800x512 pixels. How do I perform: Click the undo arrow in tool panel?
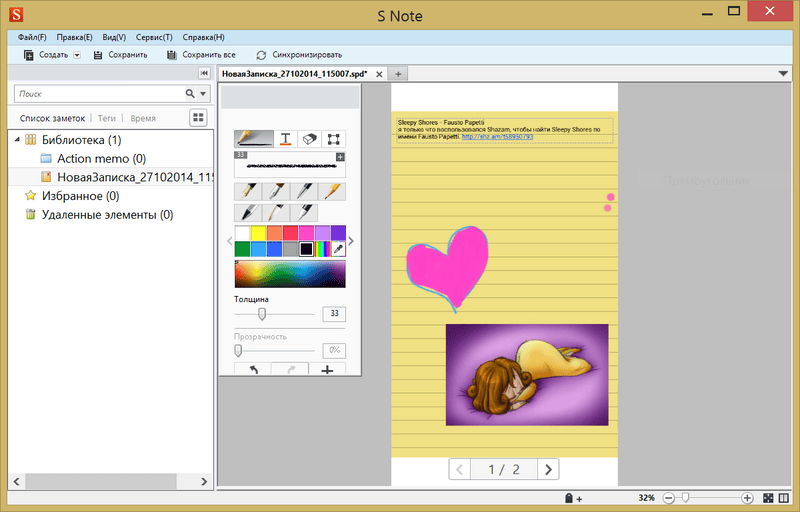tap(253, 370)
